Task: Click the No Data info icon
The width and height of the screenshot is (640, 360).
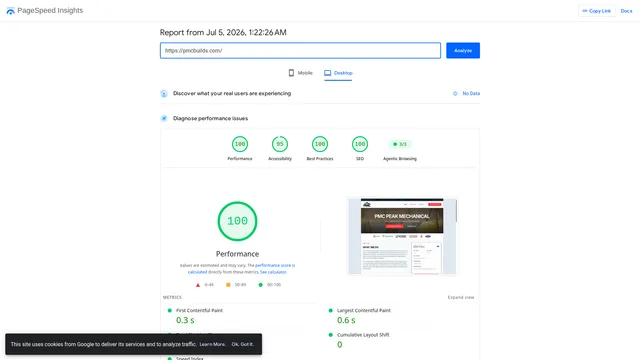Action: click(455, 93)
